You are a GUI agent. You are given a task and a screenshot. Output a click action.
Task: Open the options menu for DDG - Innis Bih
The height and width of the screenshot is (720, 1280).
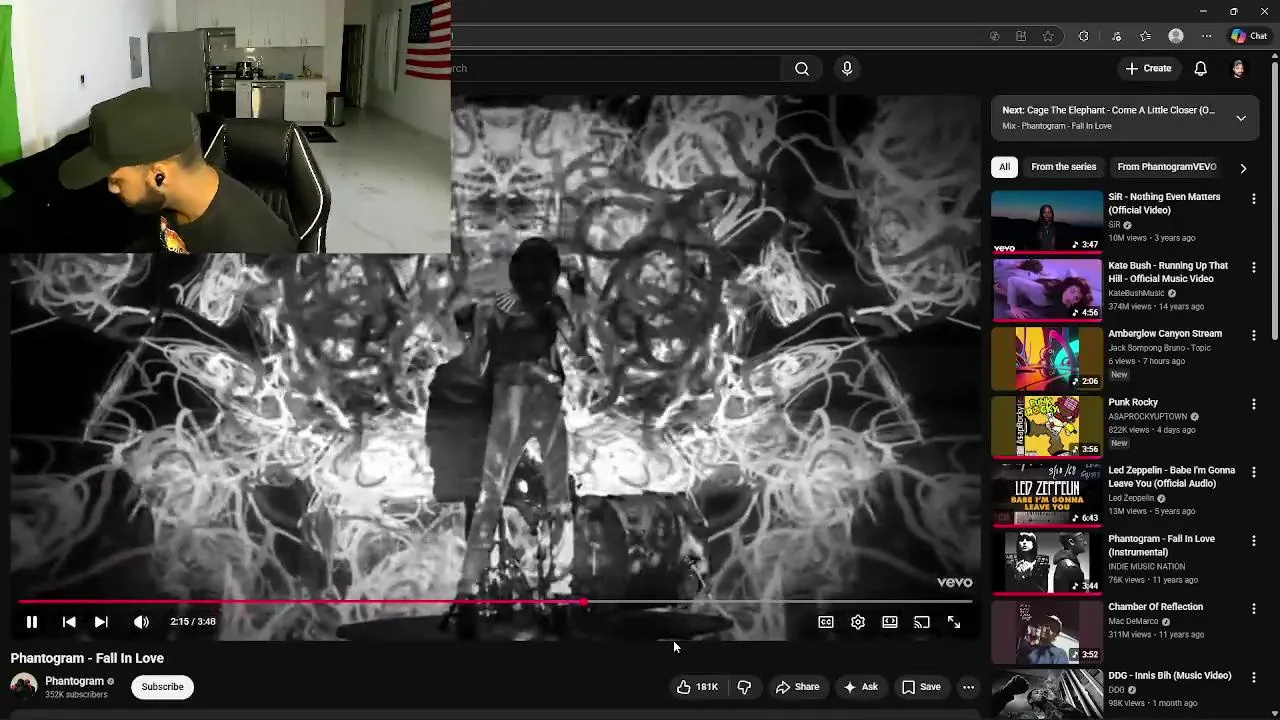click(x=1254, y=677)
